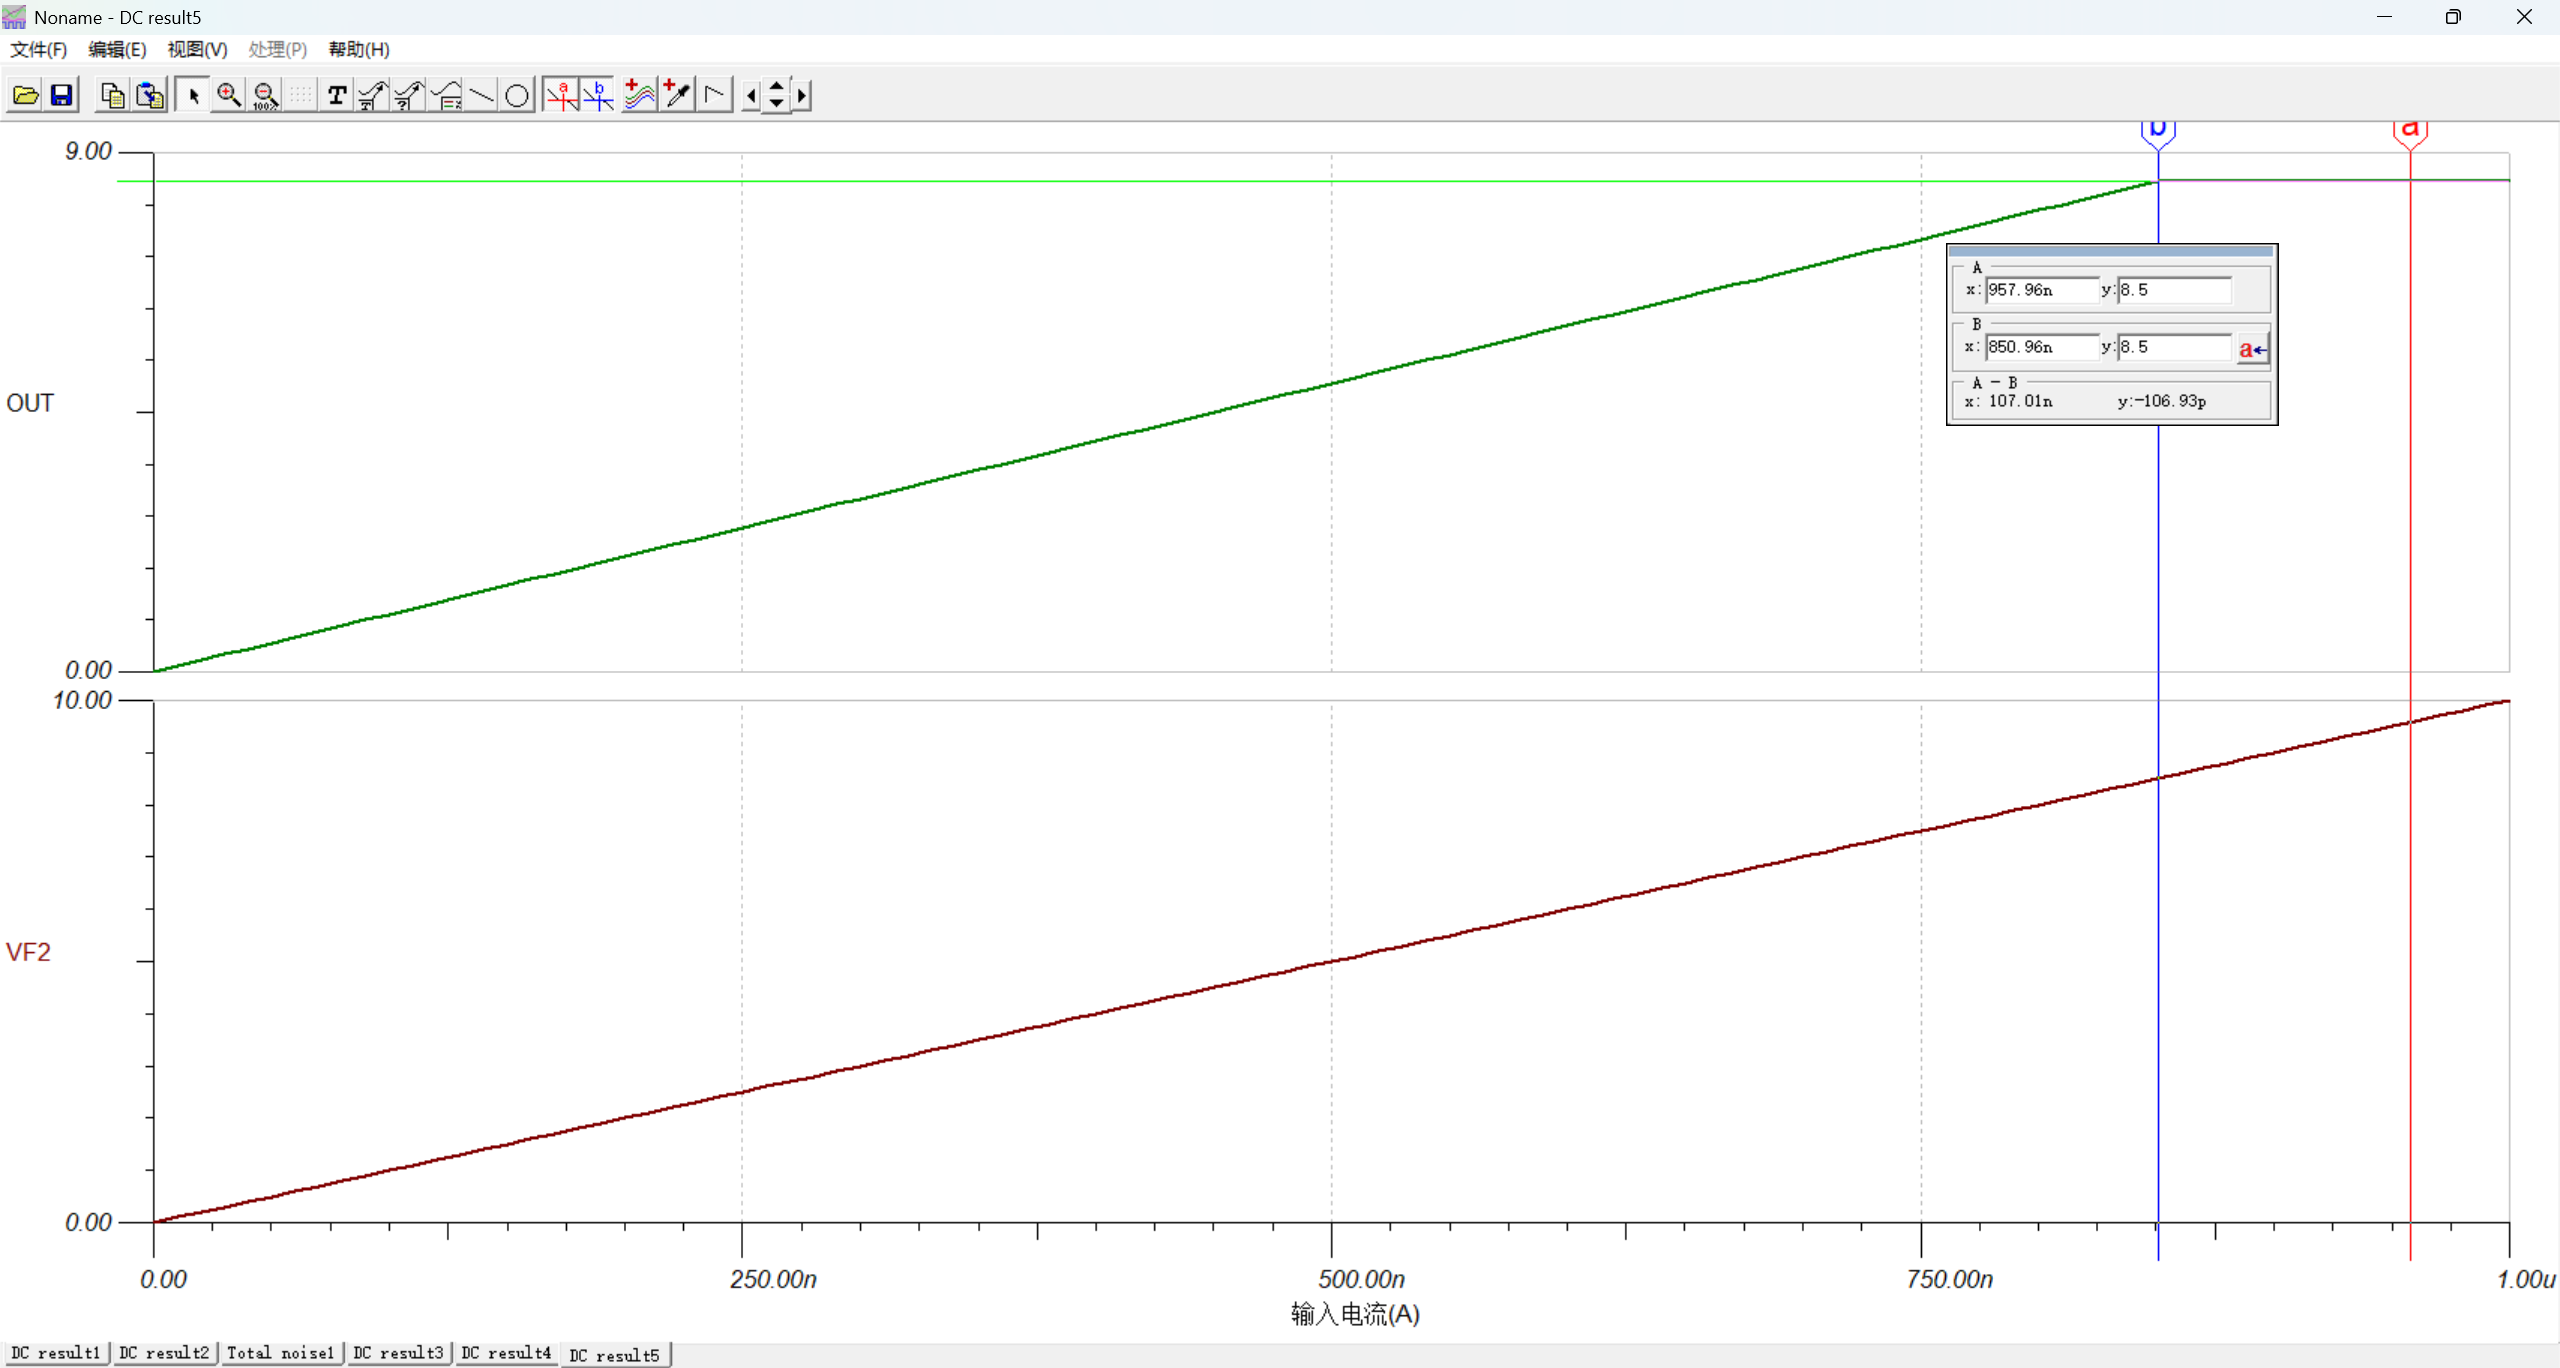This screenshot has width=2560, height=1368.
Task: Open the 视图(V) menu
Action: click(x=197, y=49)
